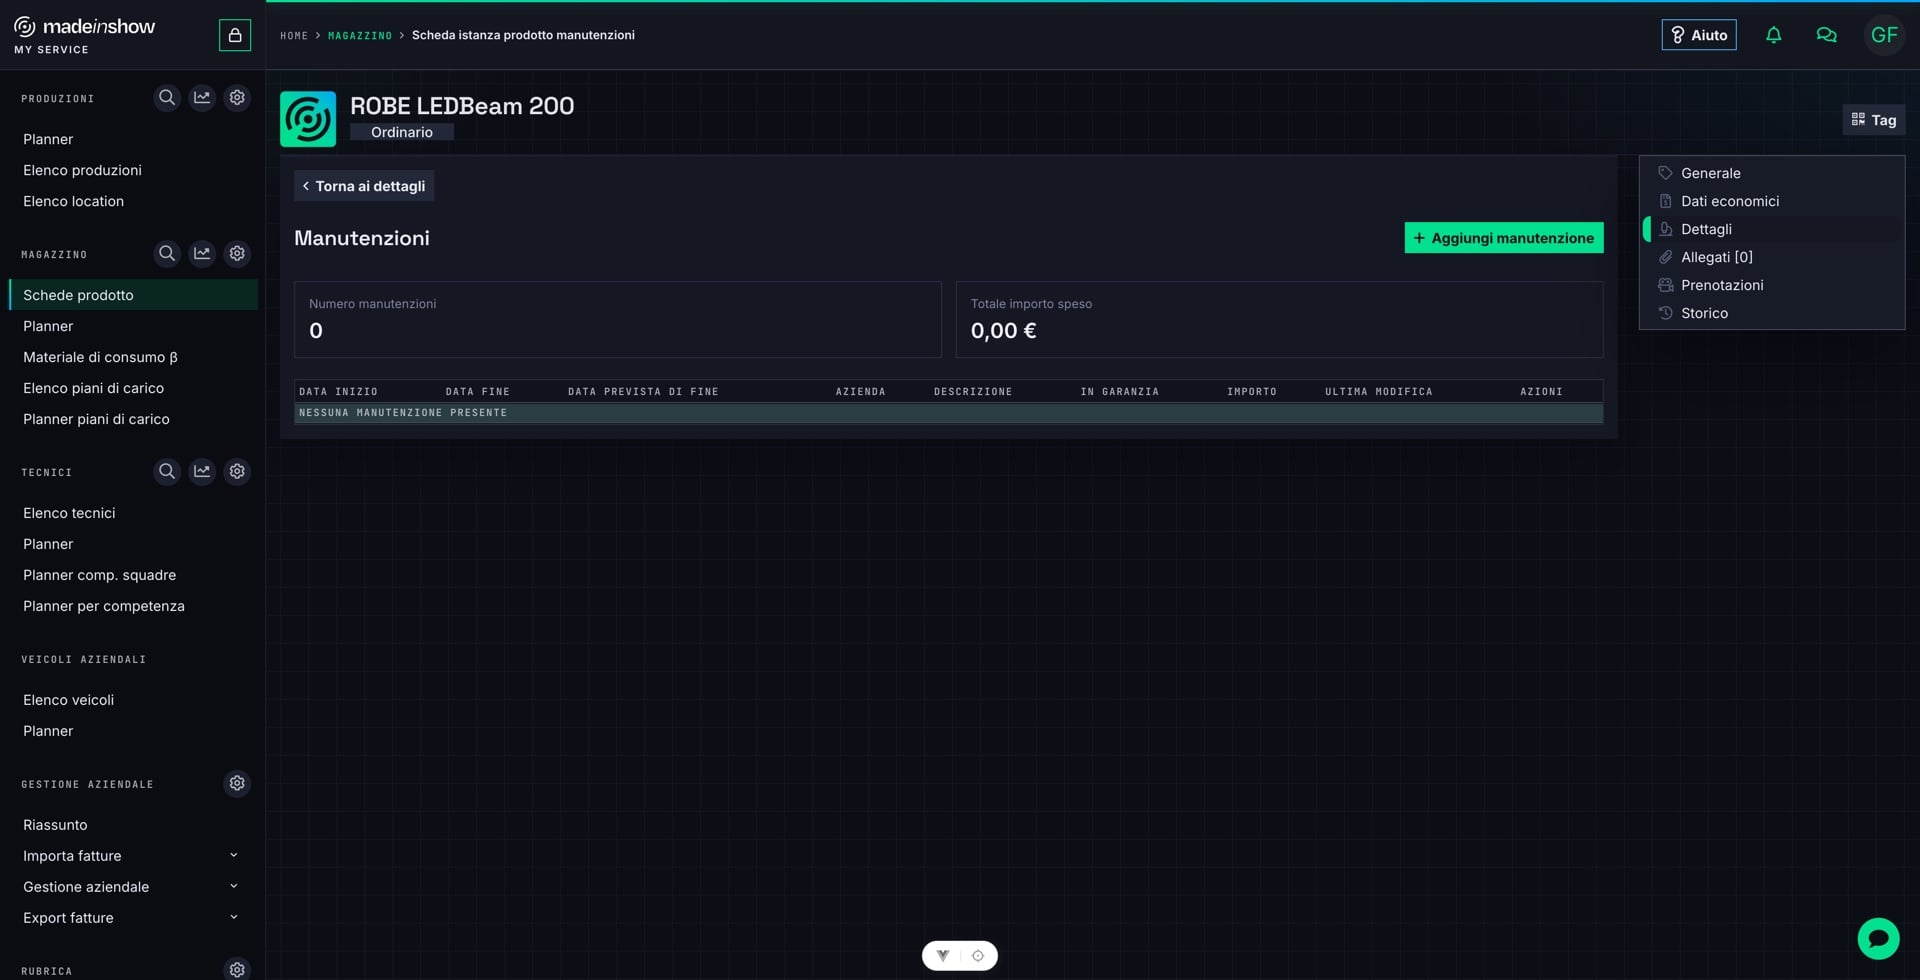Viewport: 1920px width, 980px height.
Task: Search within the Tecnici section
Action: [x=167, y=471]
